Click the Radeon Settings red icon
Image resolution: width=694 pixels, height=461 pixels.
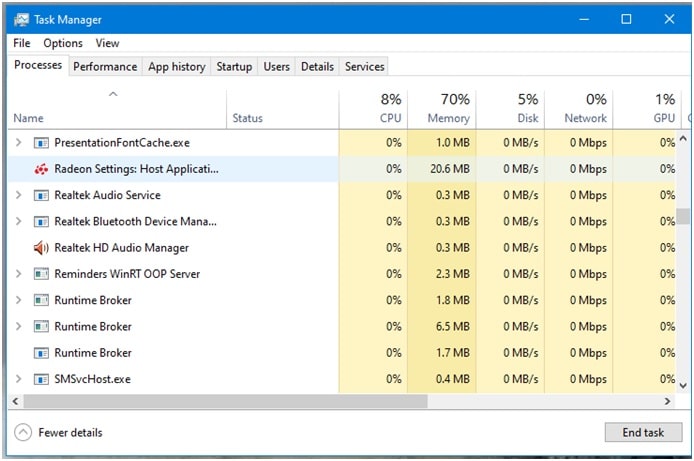click(41, 169)
